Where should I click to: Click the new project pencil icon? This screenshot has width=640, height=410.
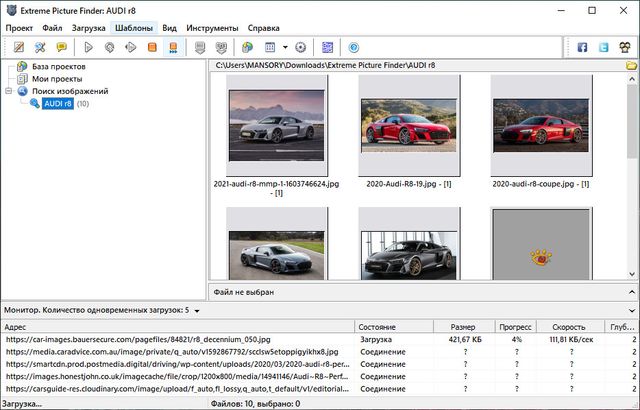click(x=18, y=47)
